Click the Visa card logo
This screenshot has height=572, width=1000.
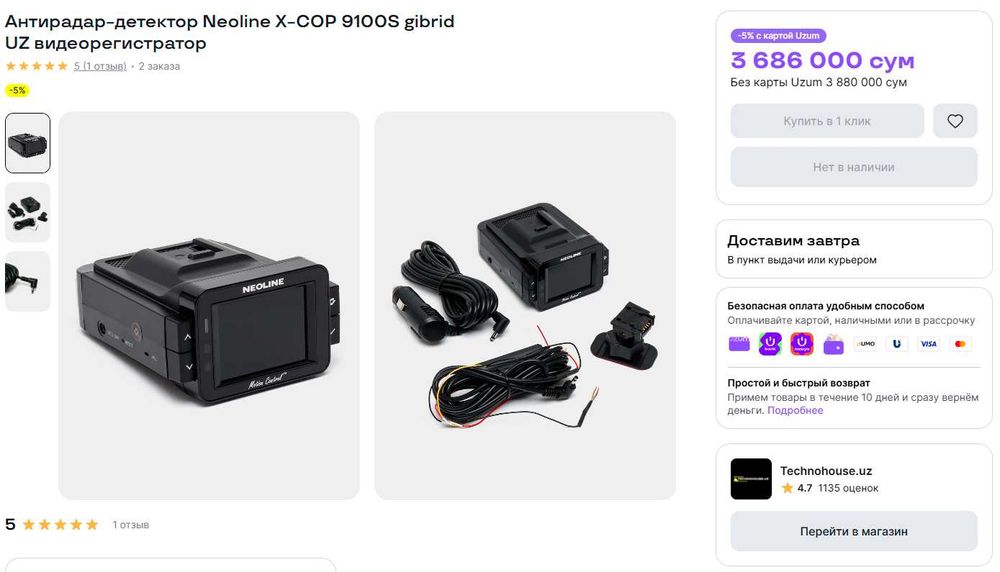click(x=929, y=344)
